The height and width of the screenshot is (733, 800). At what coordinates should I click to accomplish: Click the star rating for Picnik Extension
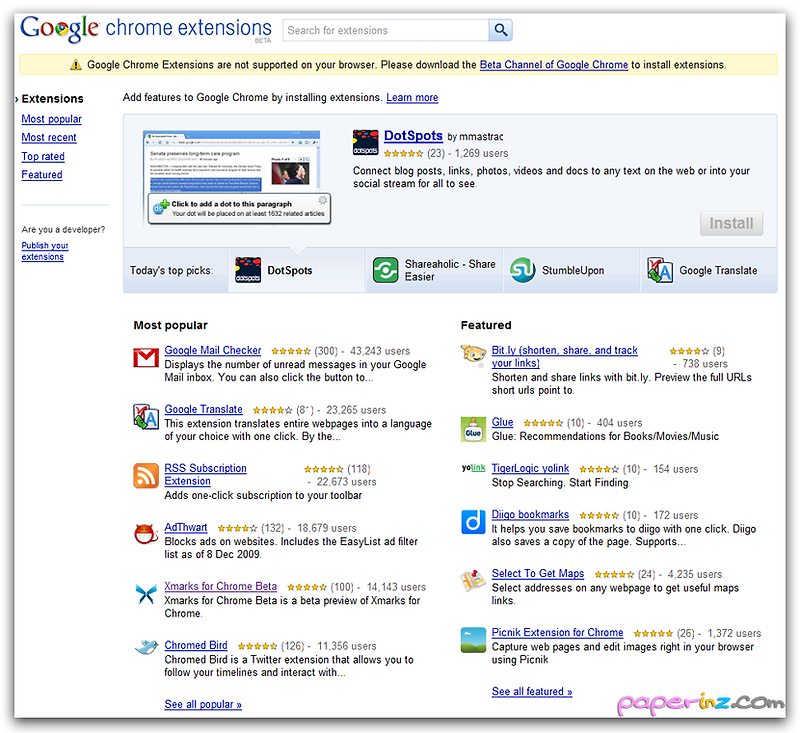click(653, 634)
